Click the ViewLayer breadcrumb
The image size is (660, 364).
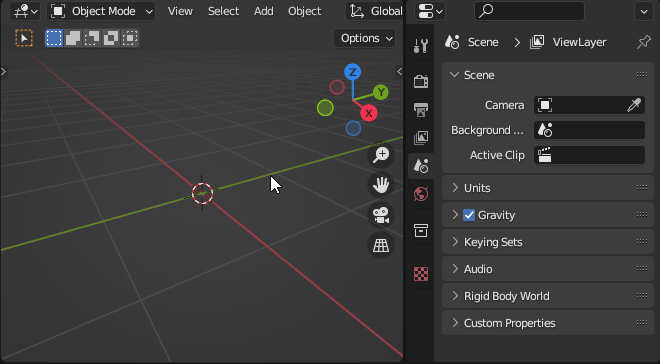pyautogui.click(x=568, y=42)
